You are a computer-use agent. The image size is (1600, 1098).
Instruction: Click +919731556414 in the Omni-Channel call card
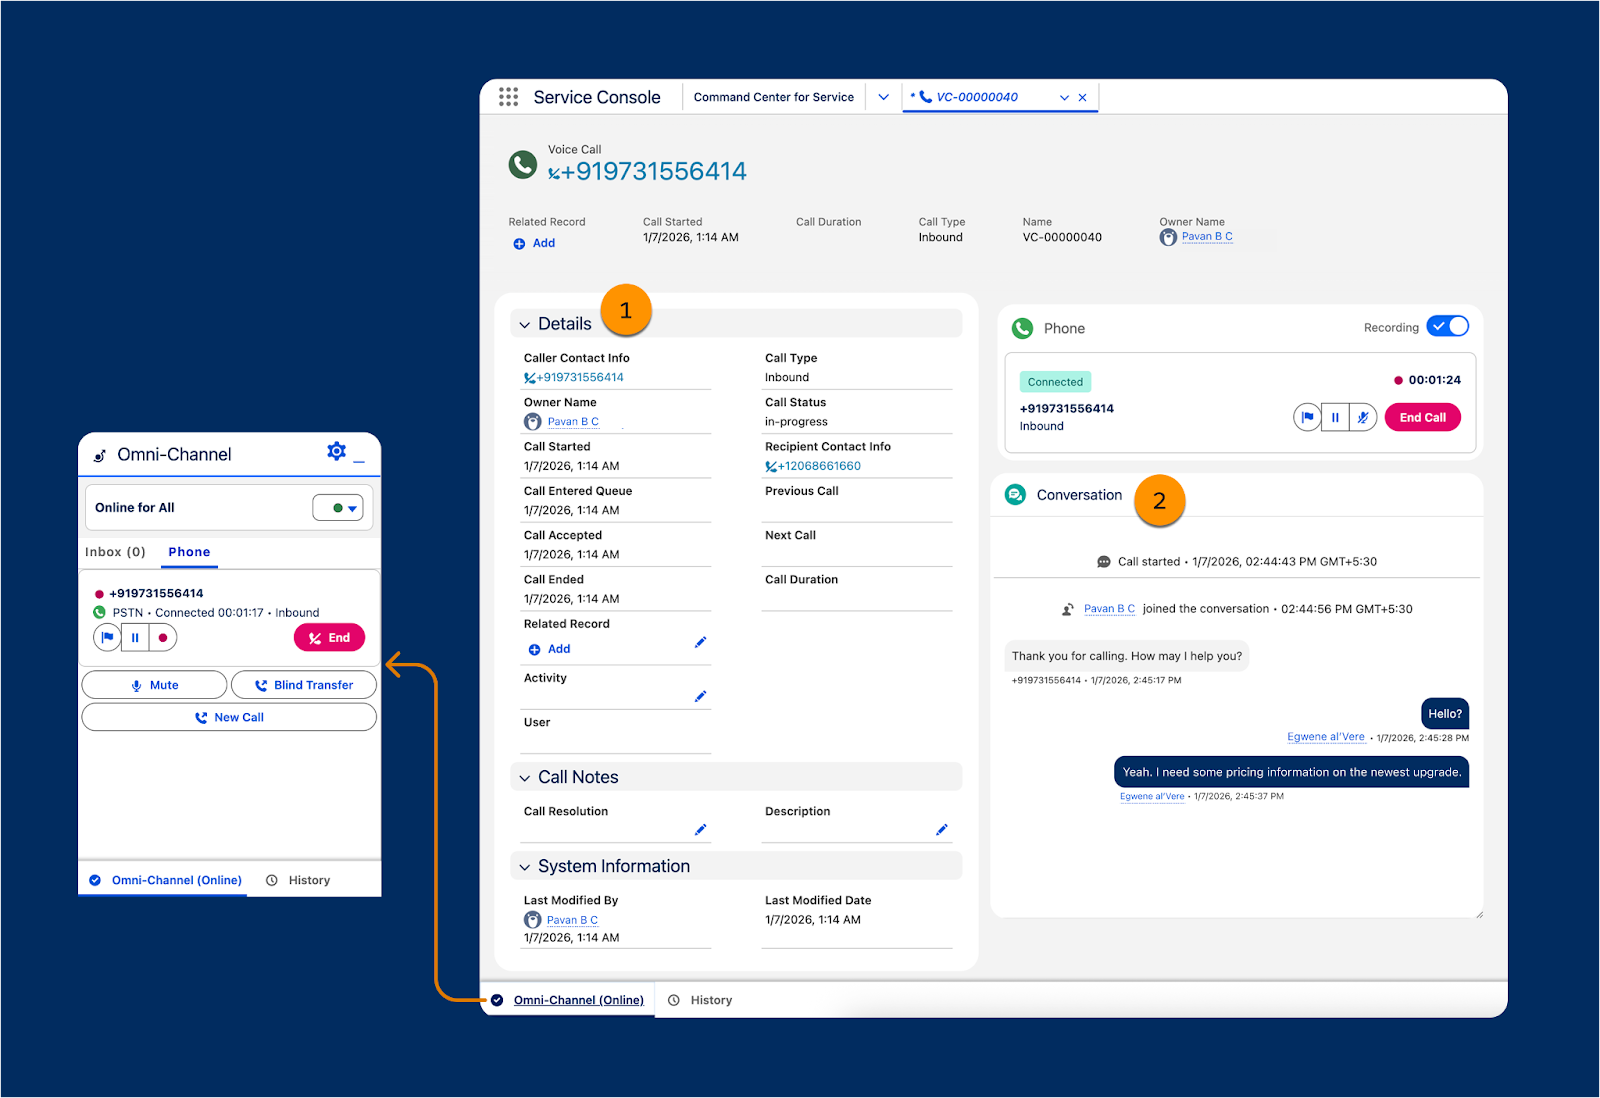(156, 593)
